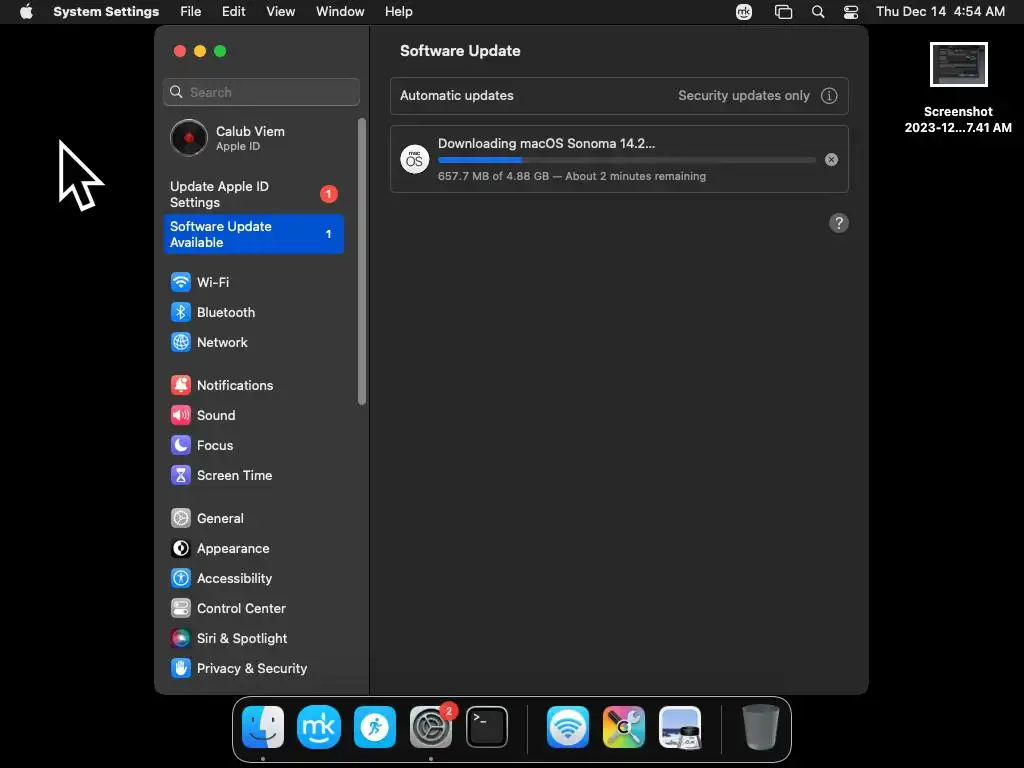Click Downloading macOS Sonoma 14.2 text

click(546, 144)
